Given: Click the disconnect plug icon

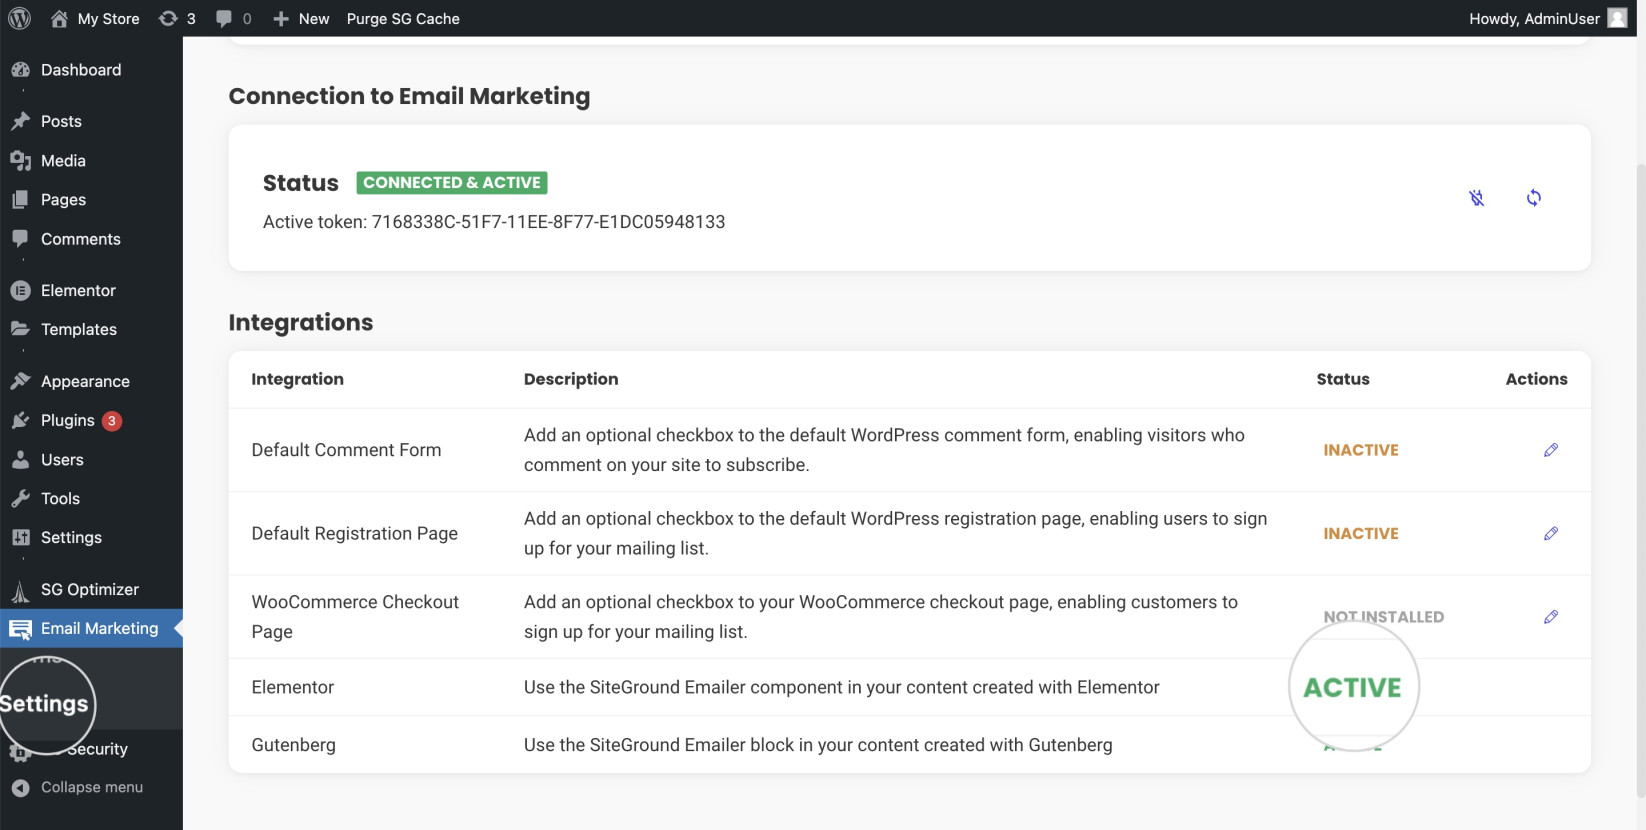Looking at the screenshot, I should (1476, 197).
